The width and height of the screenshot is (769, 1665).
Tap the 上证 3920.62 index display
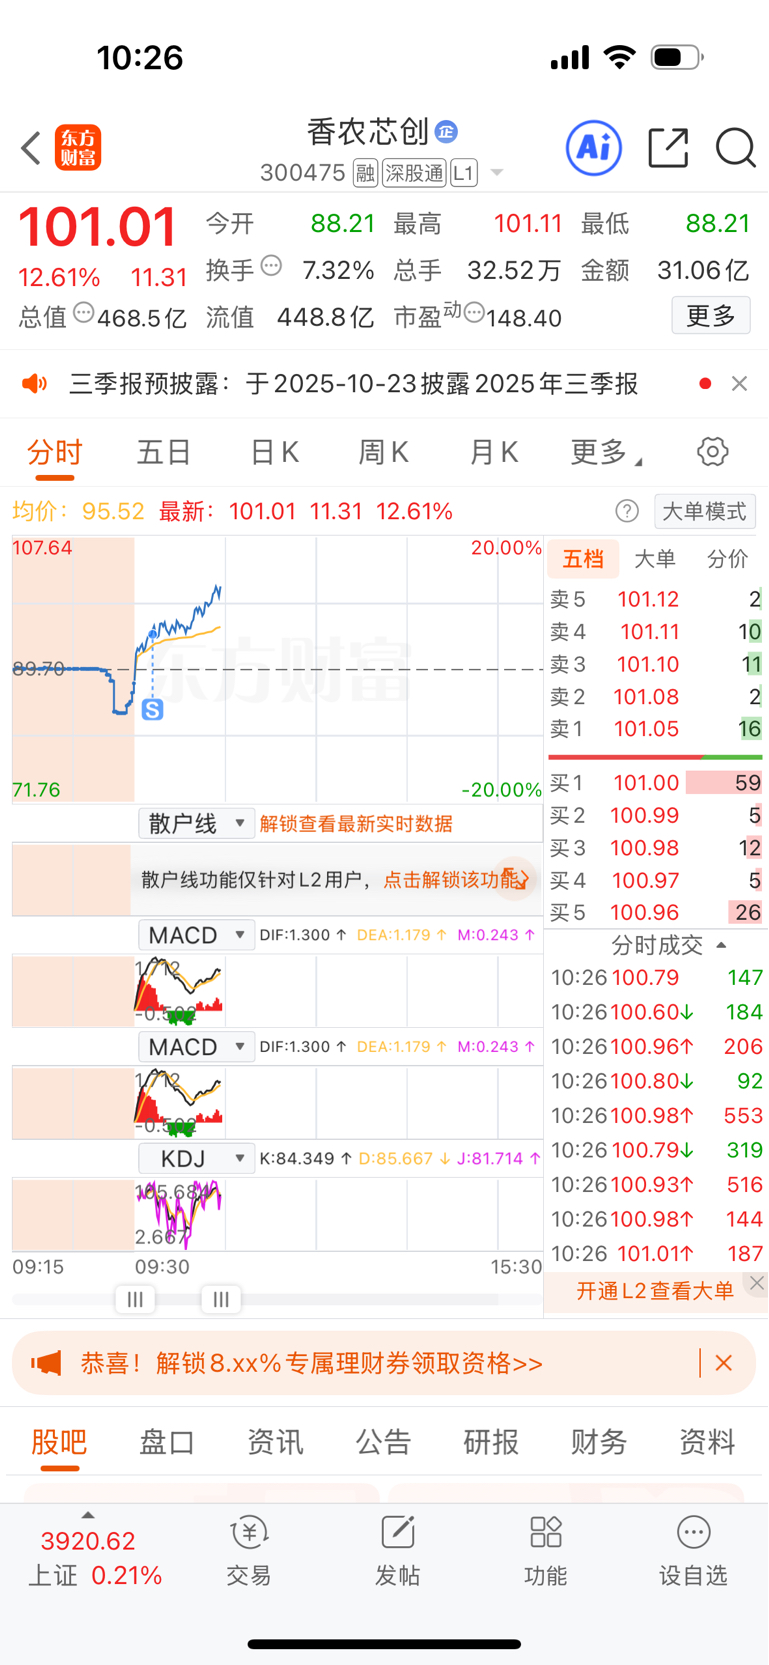(x=95, y=1557)
